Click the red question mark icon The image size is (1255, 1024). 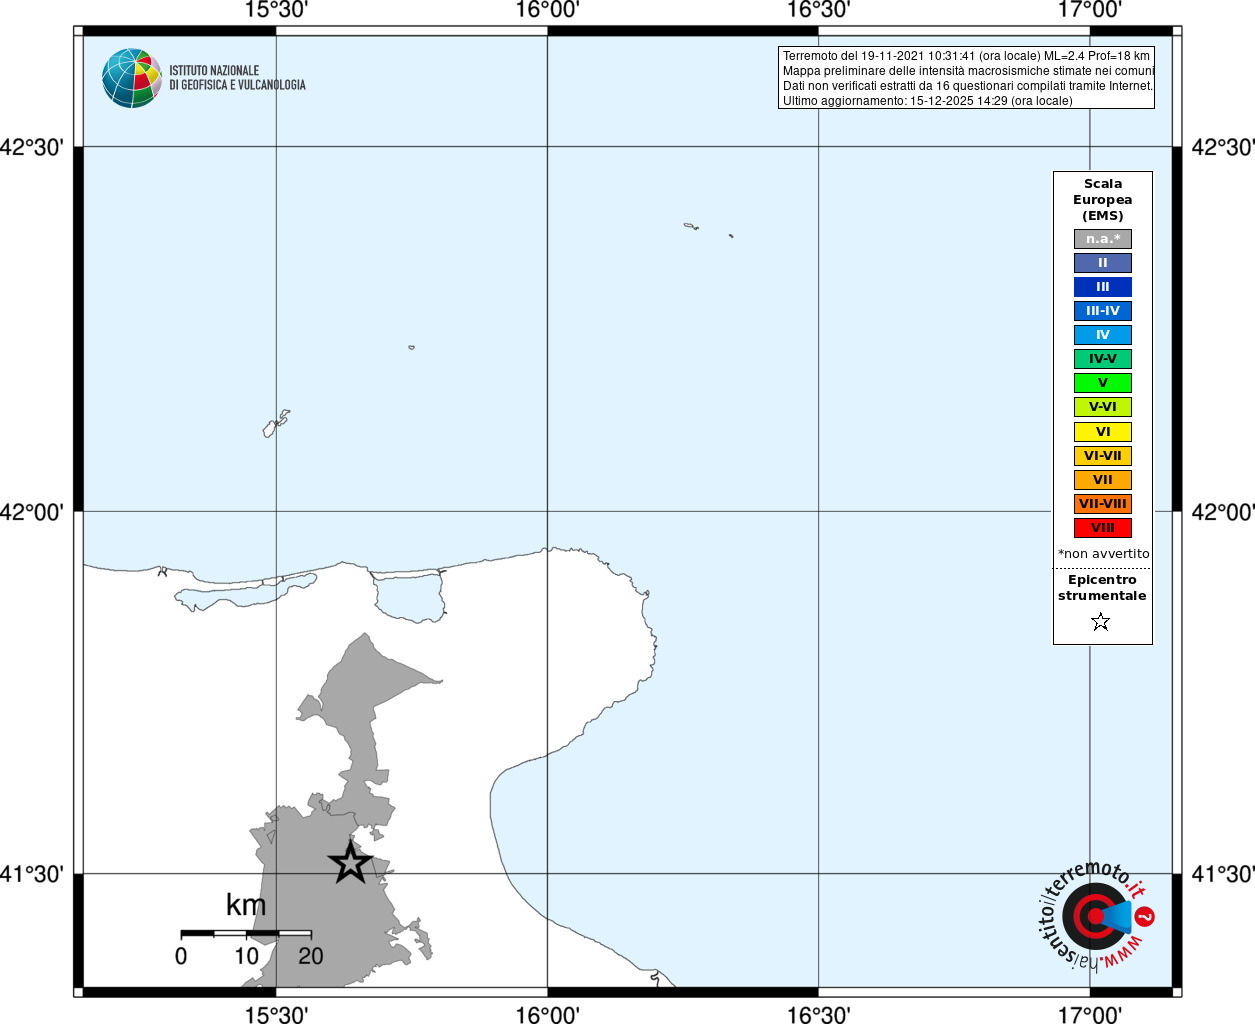pyautogui.click(x=1145, y=916)
